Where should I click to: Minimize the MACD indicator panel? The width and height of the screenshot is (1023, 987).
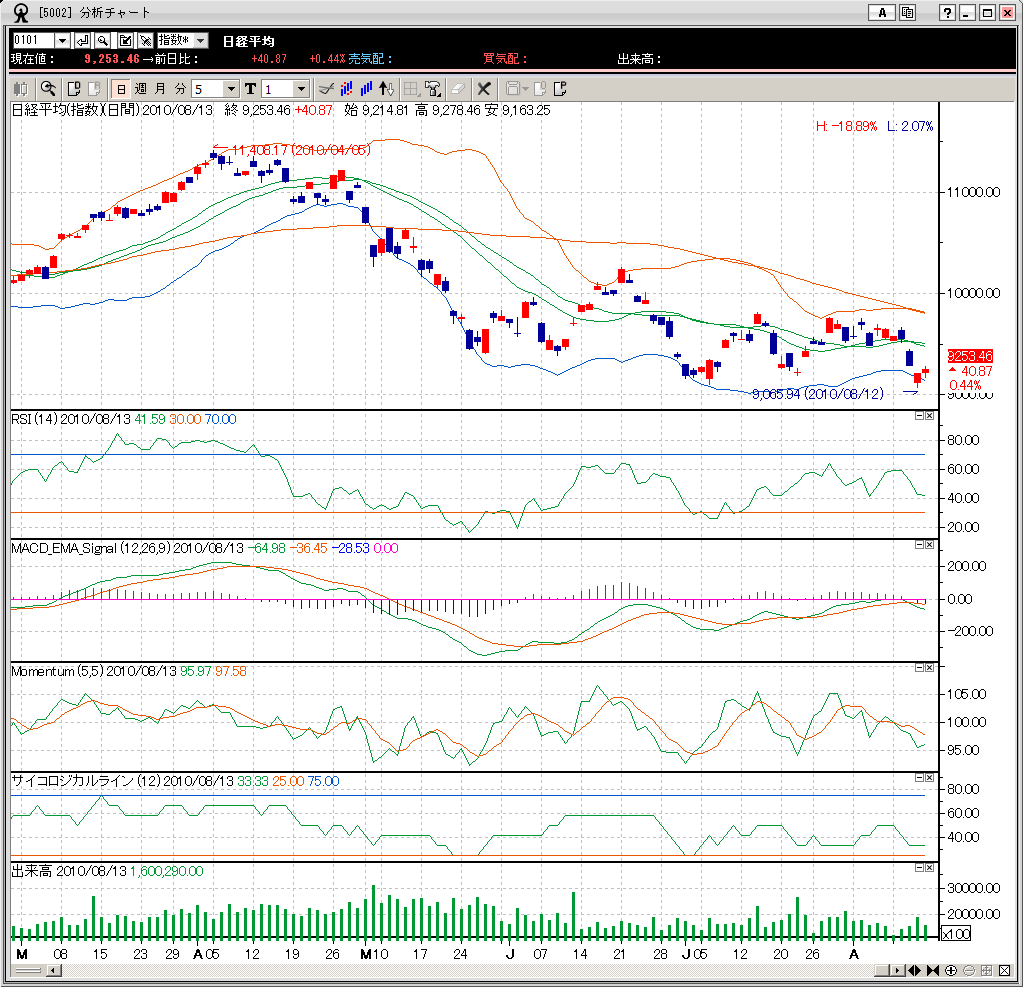point(919,545)
